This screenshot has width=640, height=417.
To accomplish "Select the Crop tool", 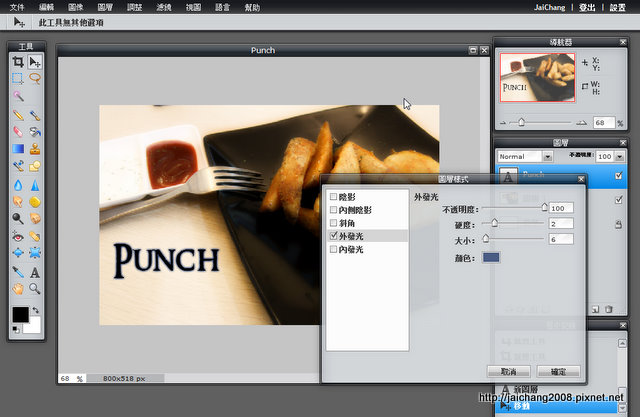I will (18, 62).
